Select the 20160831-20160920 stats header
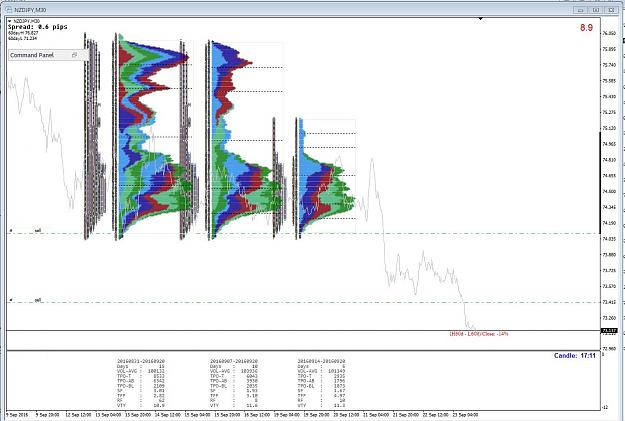 point(141,361)
